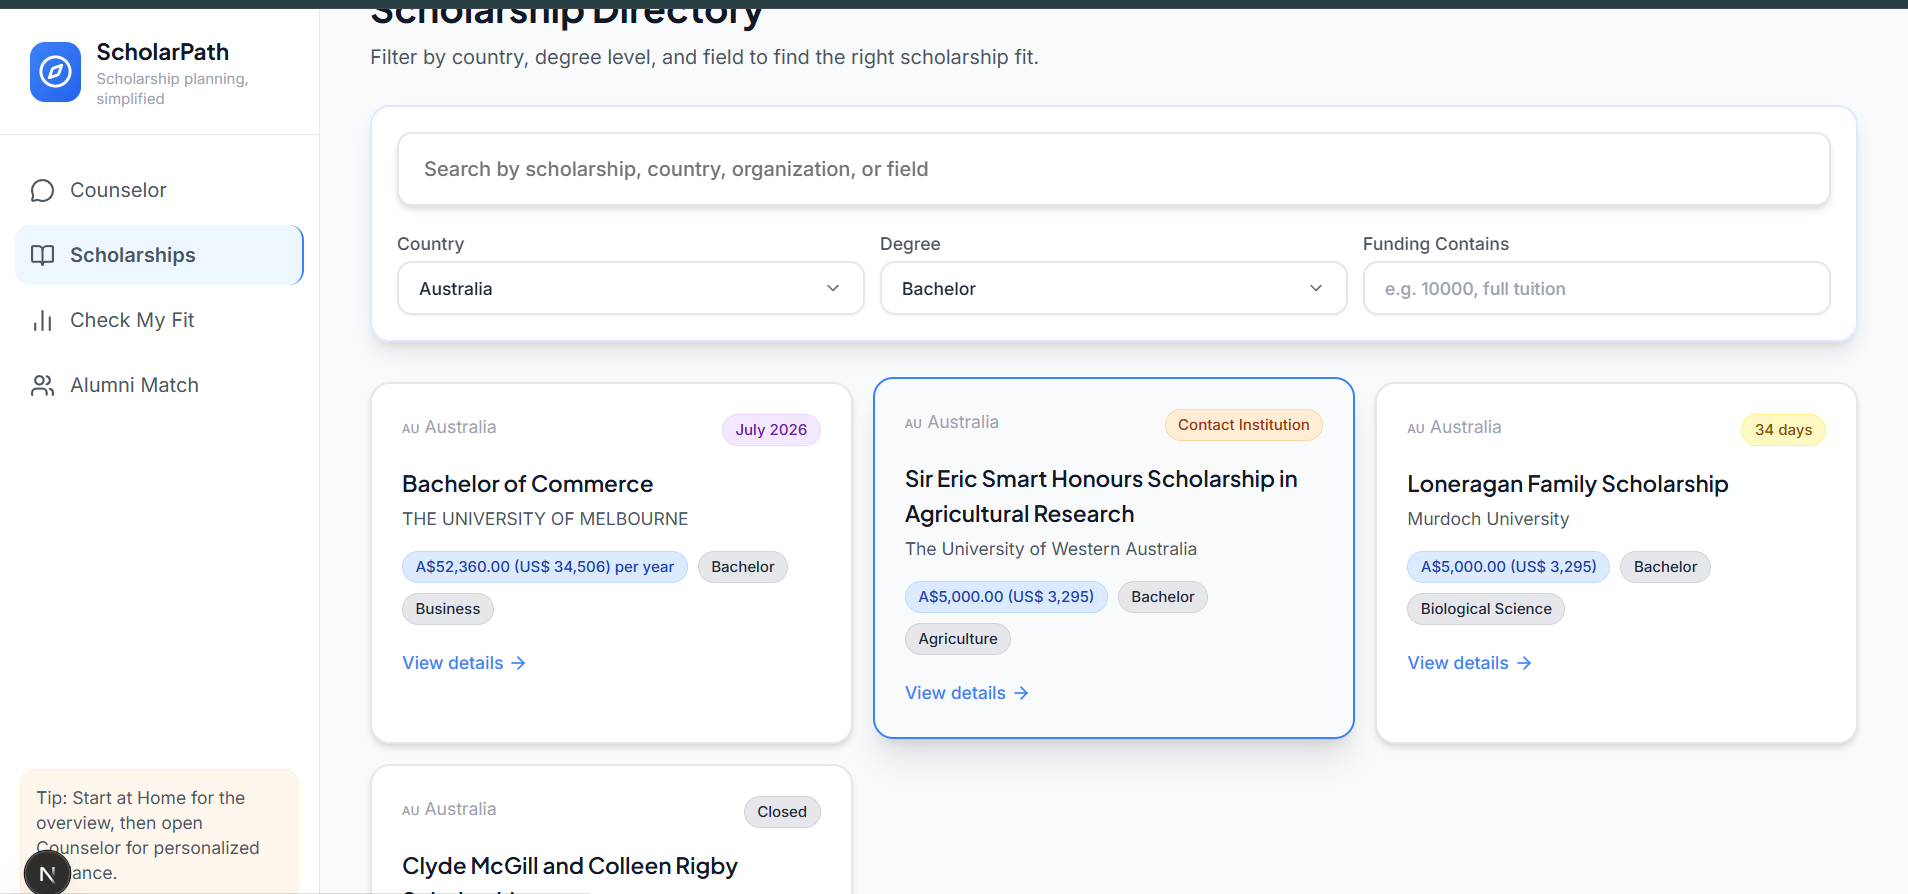The height and width of the screenshot is (894, 1908).
Task: Click the scholarship search field
Action: (1113, 169)
